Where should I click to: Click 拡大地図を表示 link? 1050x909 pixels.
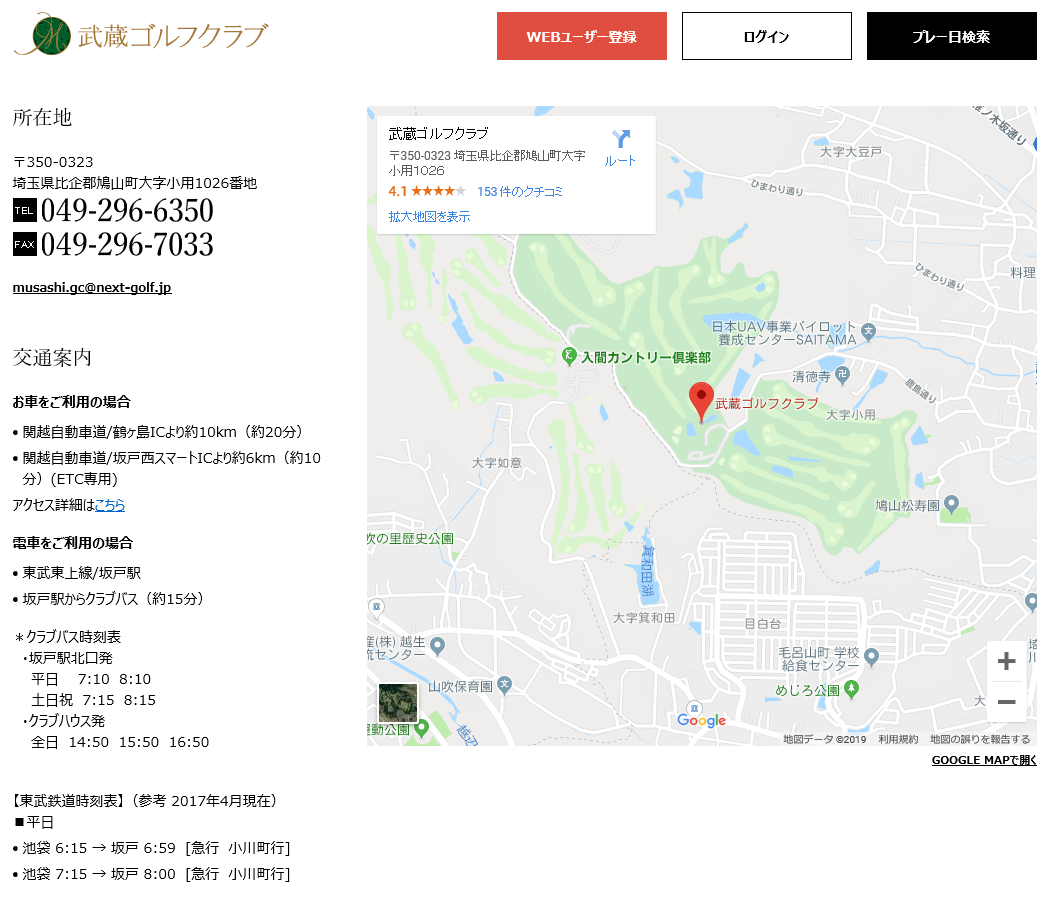pyautogui.click(x=429, y=216)
